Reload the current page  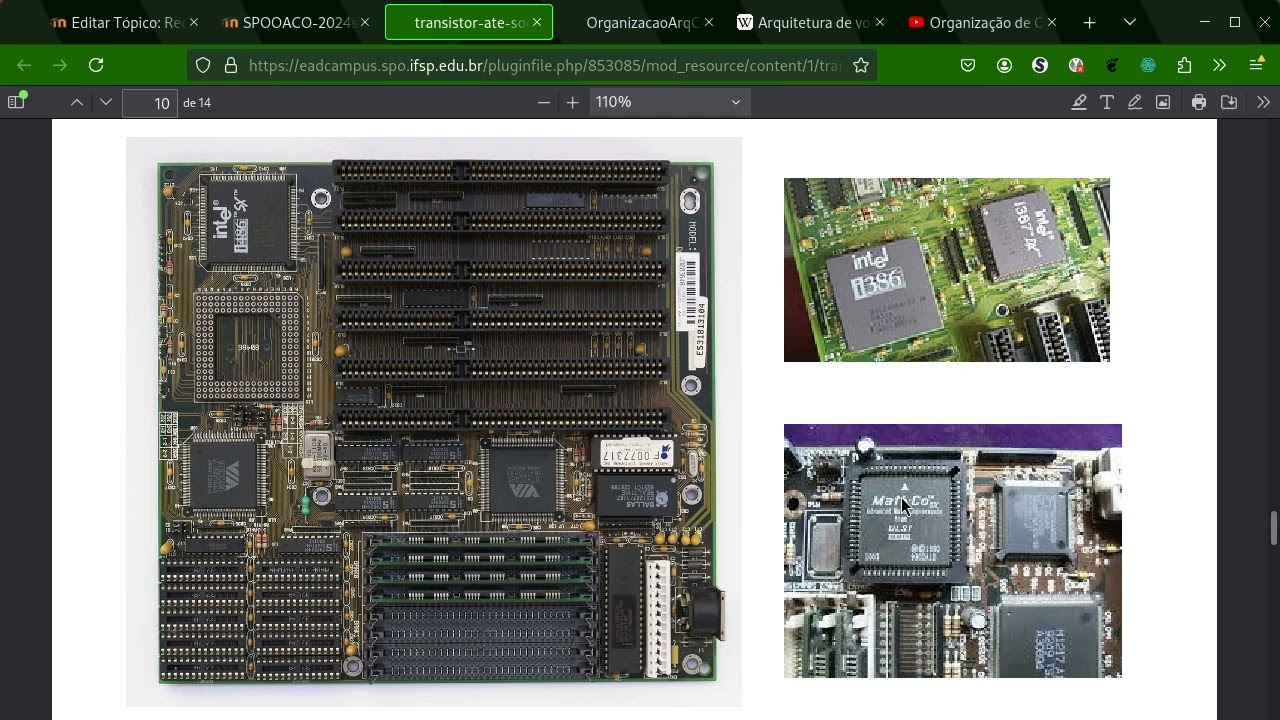[x=96, y=65]
